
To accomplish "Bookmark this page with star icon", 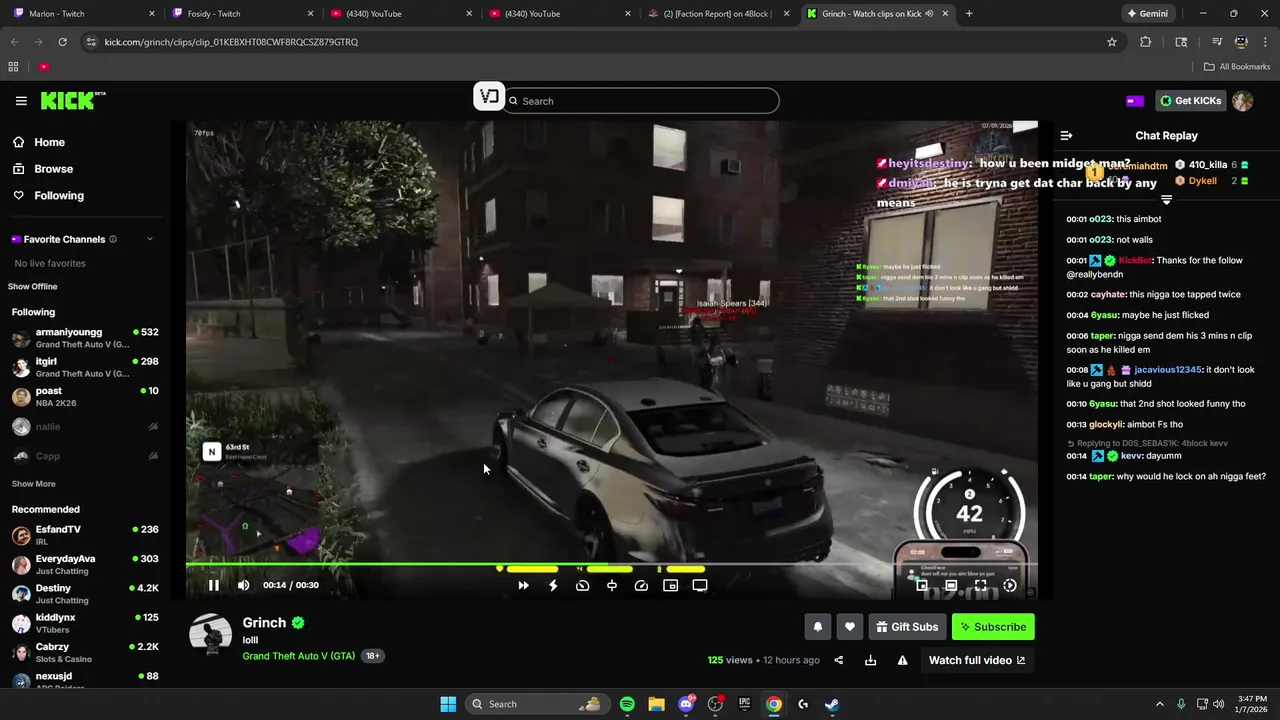I will [x=1112, y=42].
